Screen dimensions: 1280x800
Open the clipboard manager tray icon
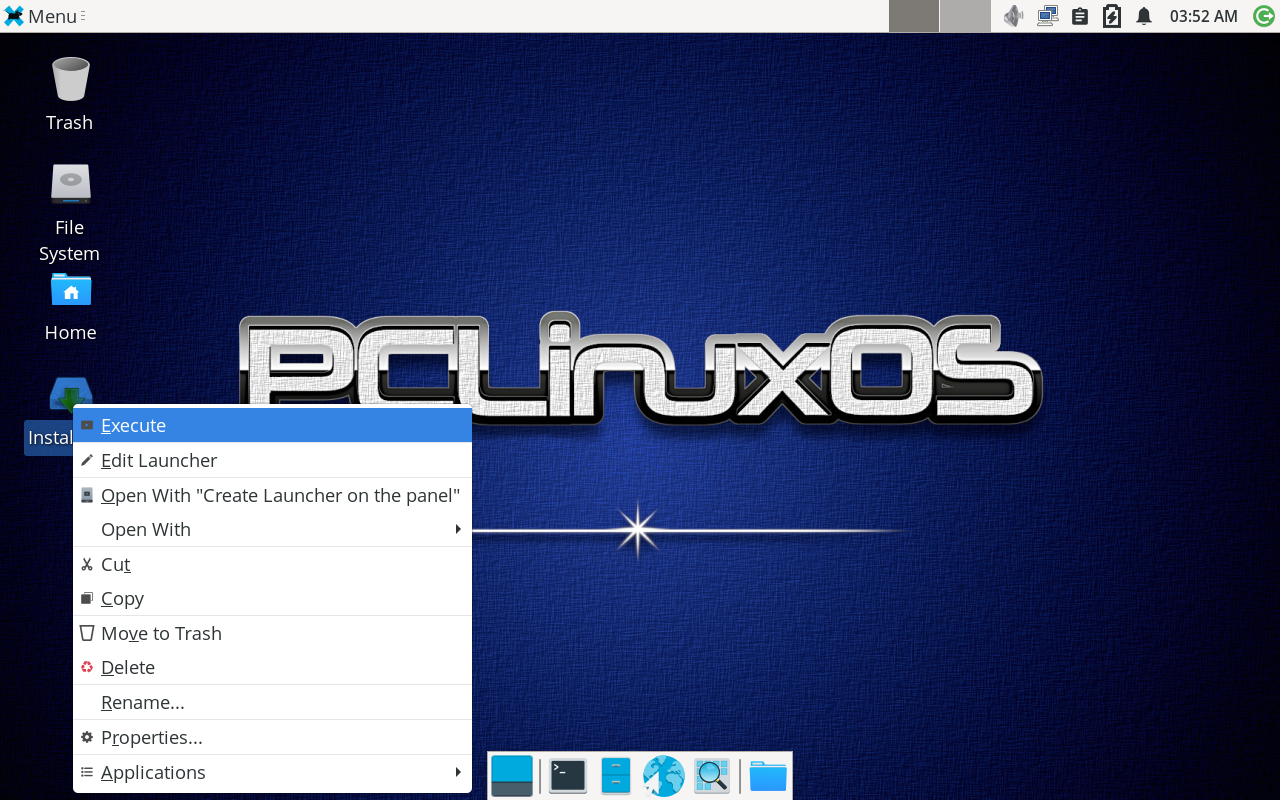[x=1079, y=16]
